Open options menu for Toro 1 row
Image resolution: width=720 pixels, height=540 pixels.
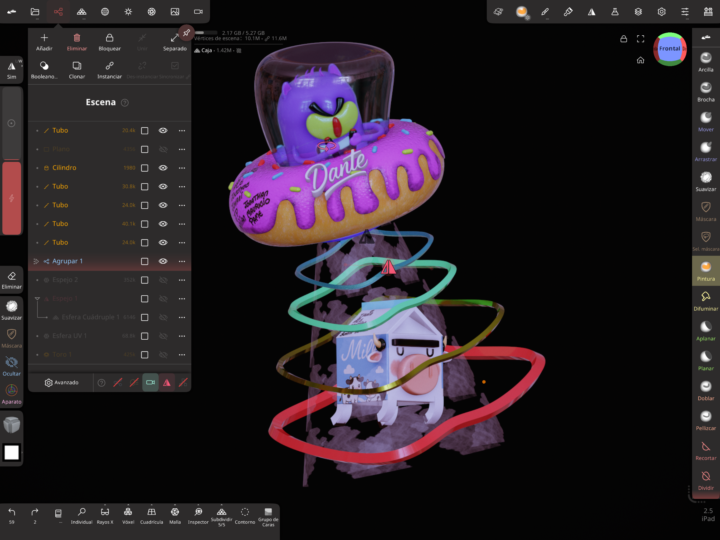click(x=182, y=354)
